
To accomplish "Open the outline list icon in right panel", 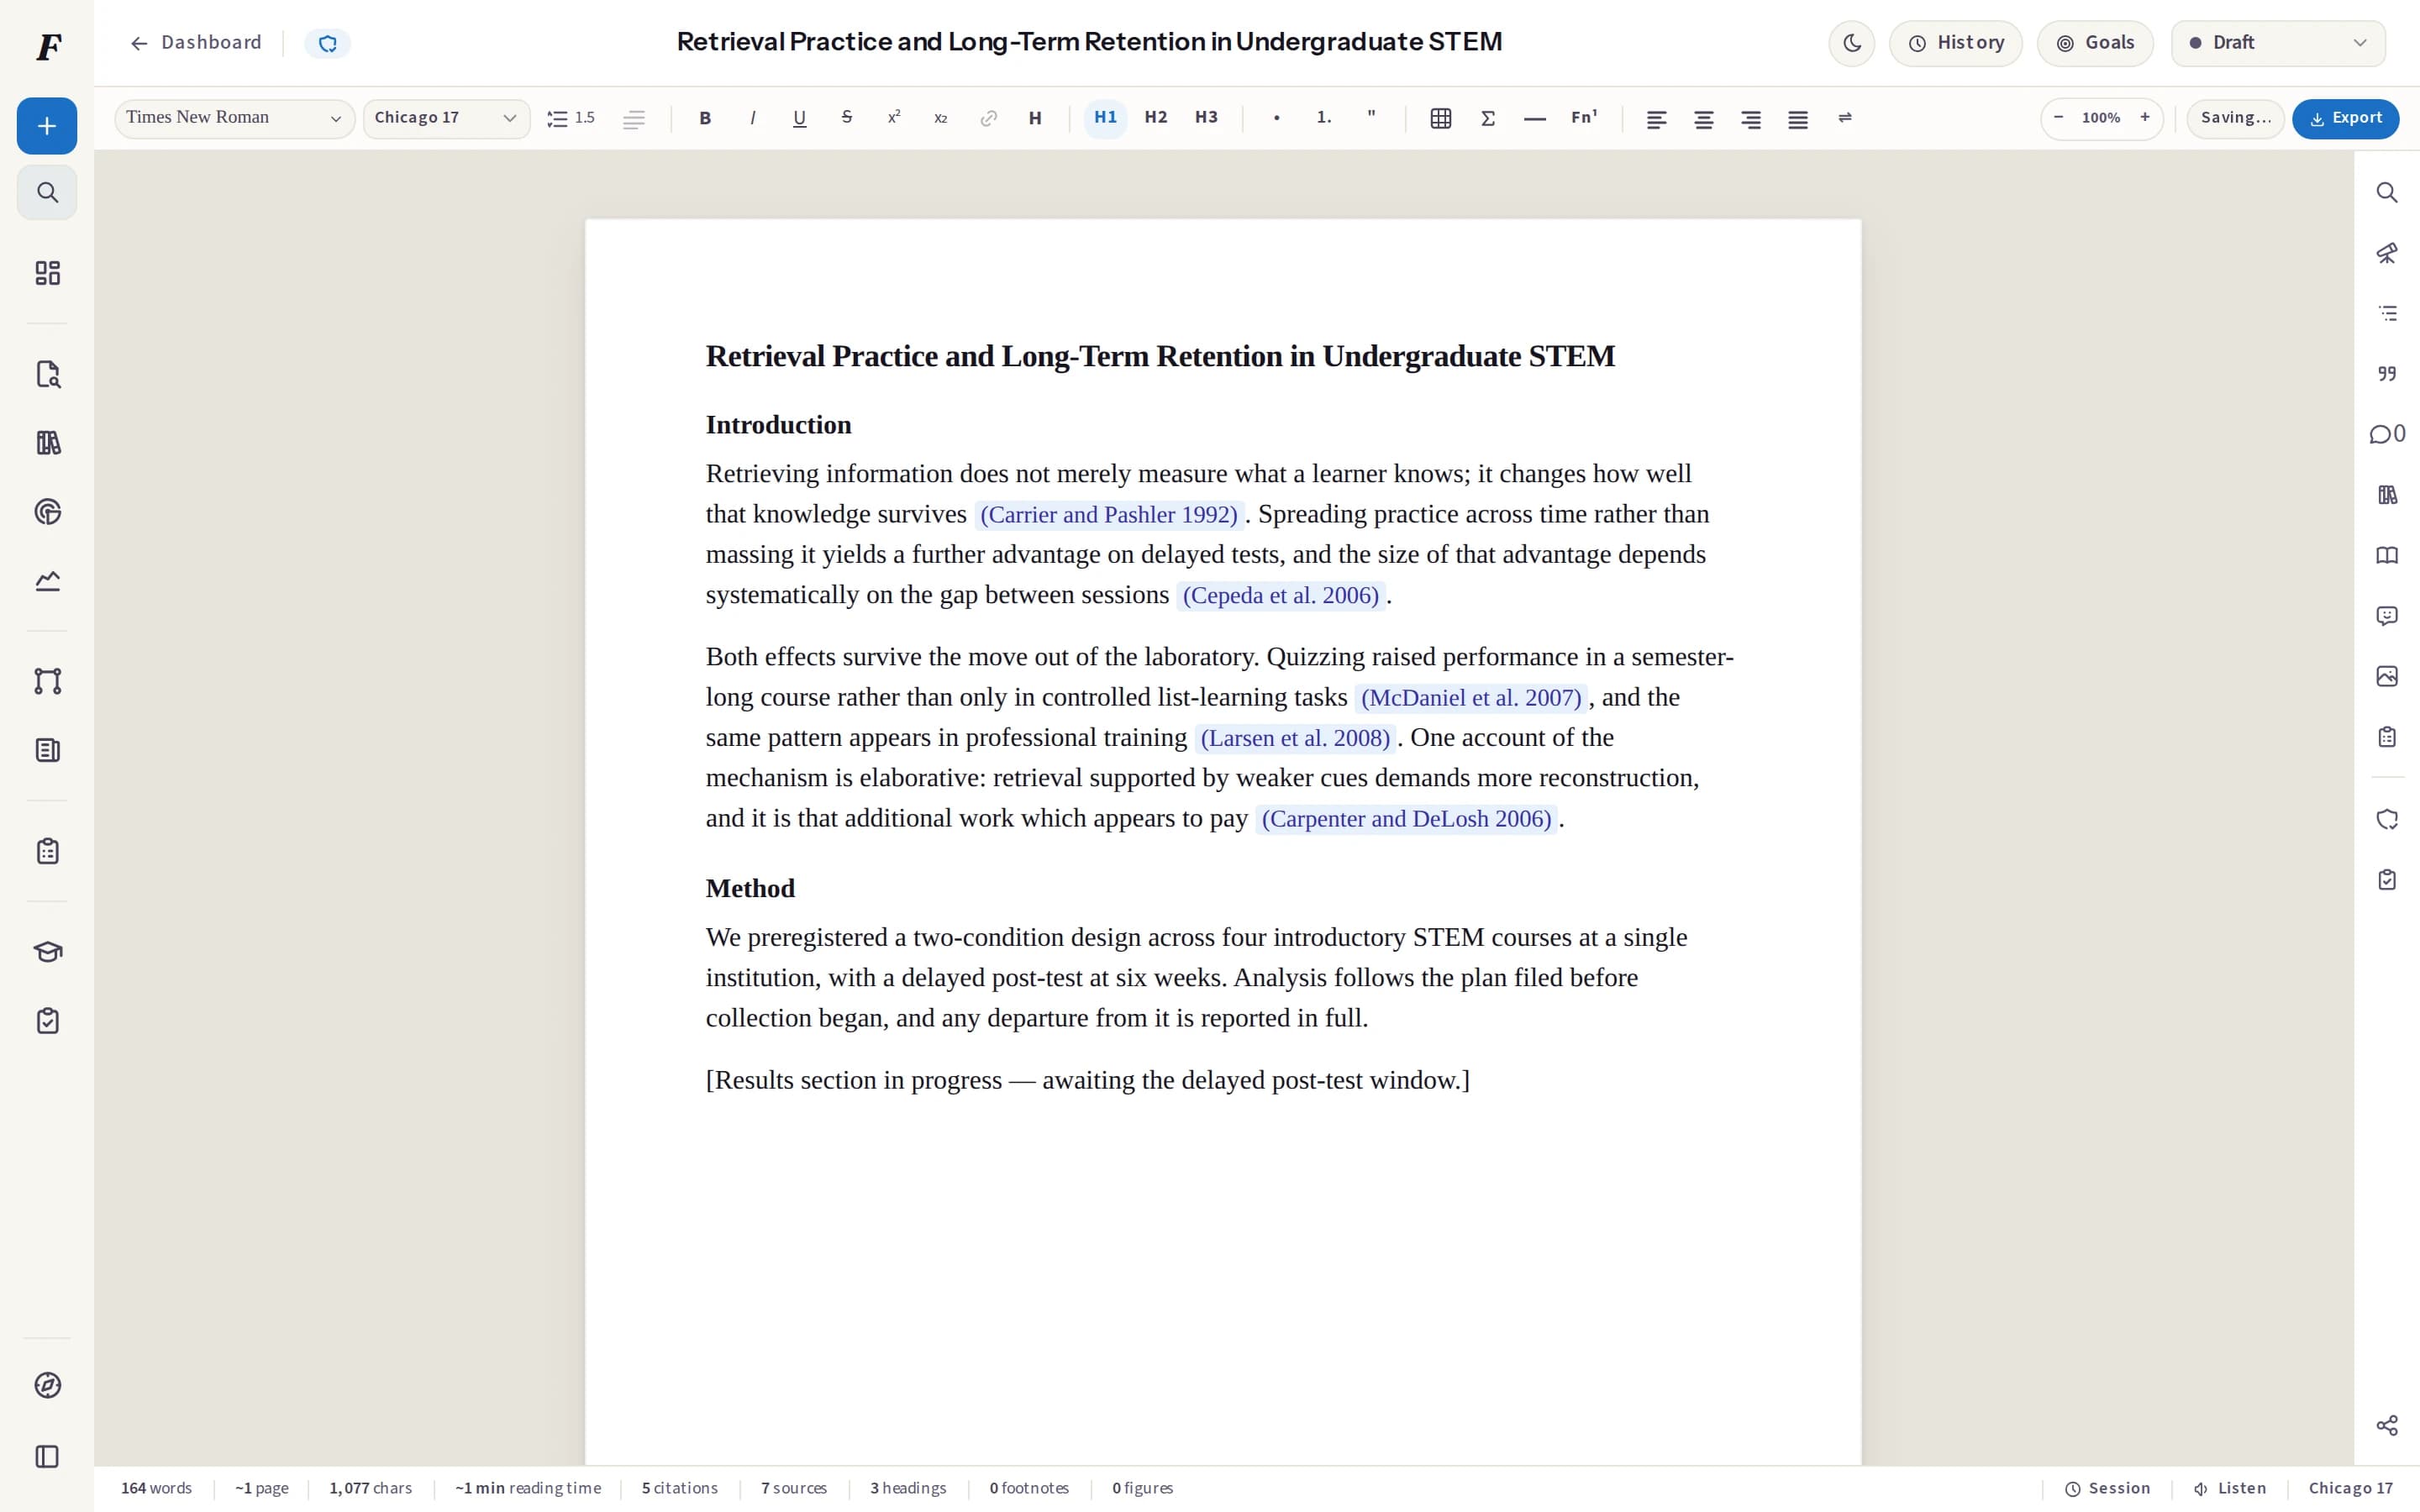I will [x=2387, y=313].
